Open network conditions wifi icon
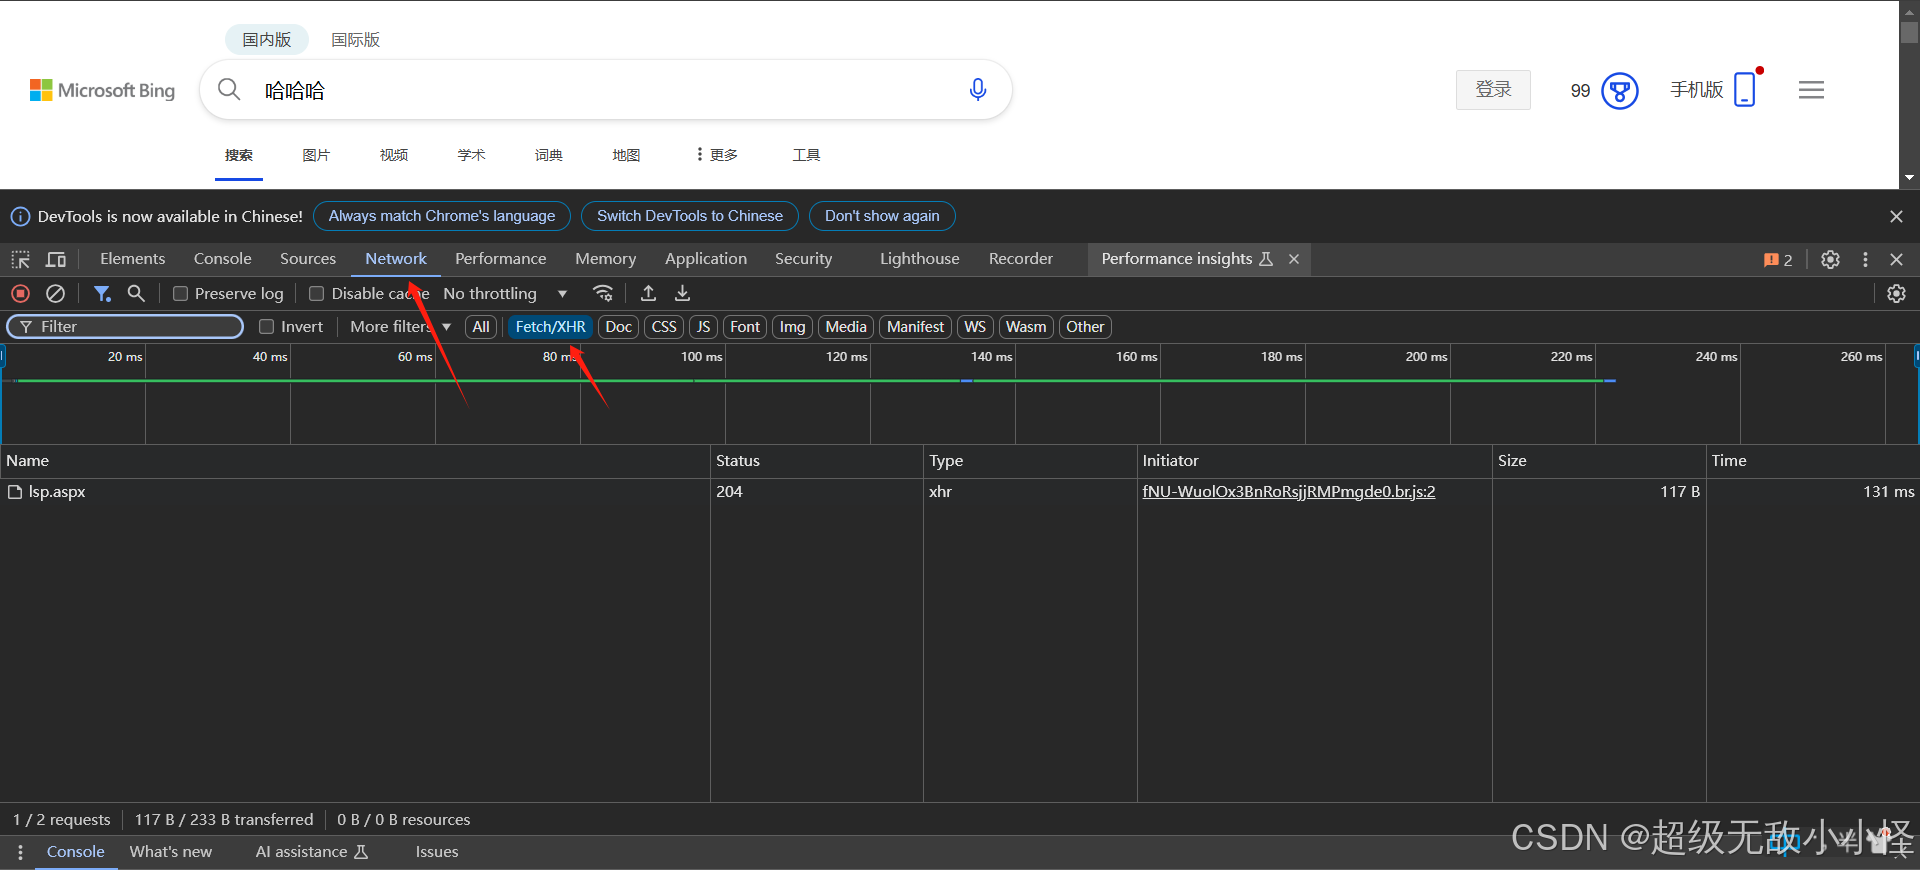This screenshot has height=870, width=1920. tap(603, 293)
